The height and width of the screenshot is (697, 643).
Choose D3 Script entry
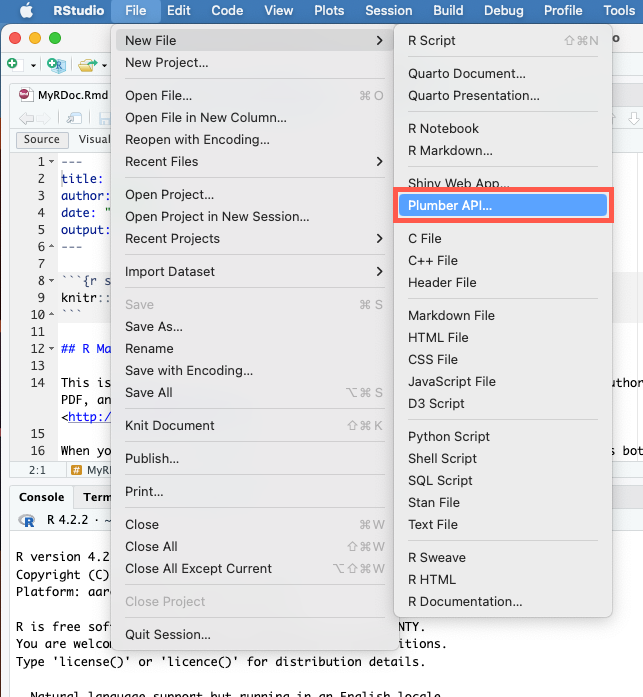[503, 404]
